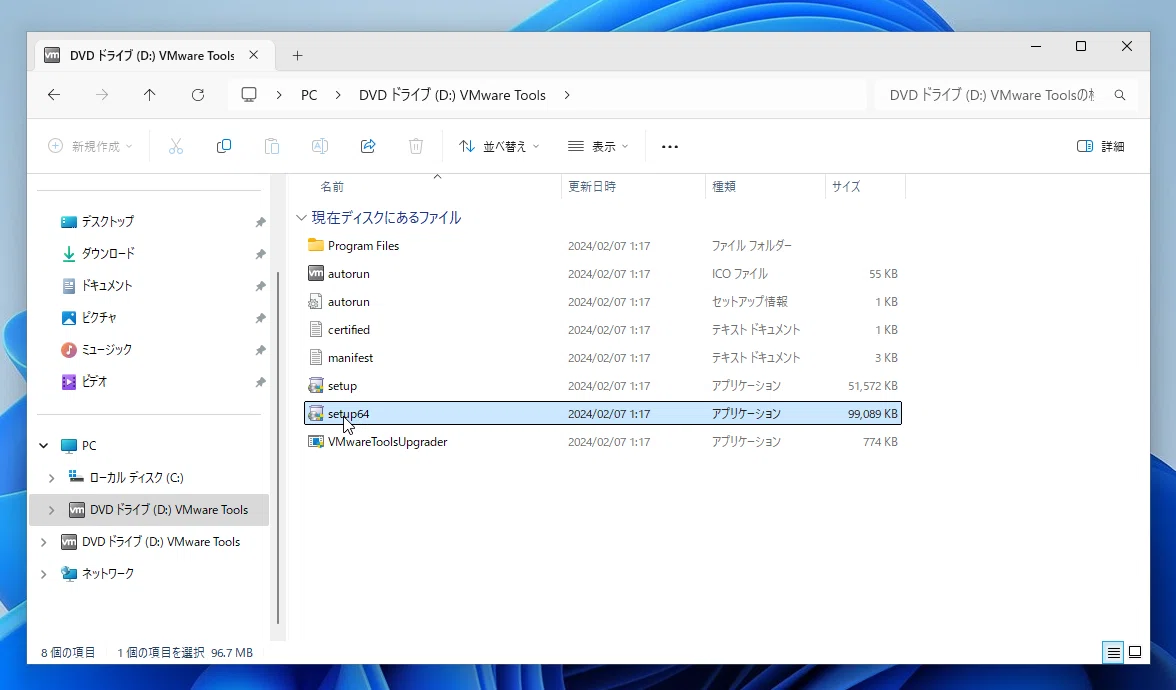Viewport: 1176px width, 690px height.
Task: Click the Rename icon in the toolbar
Action: coord(320,146)
